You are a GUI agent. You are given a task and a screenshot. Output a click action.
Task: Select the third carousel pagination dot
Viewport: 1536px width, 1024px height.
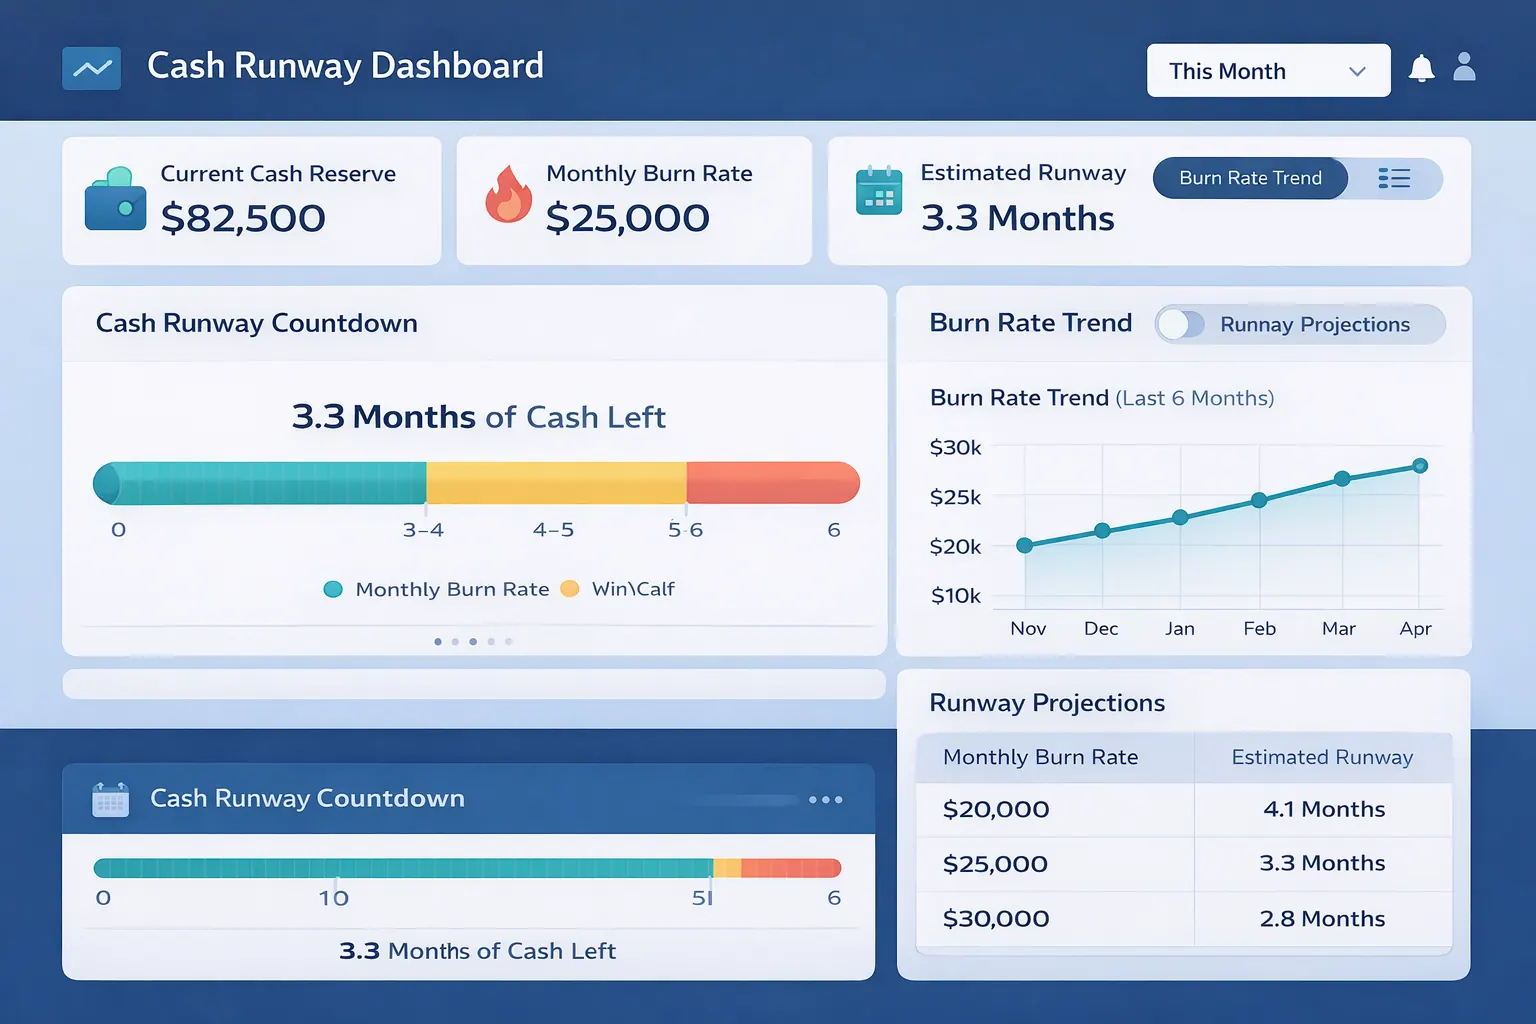(473, 641)
